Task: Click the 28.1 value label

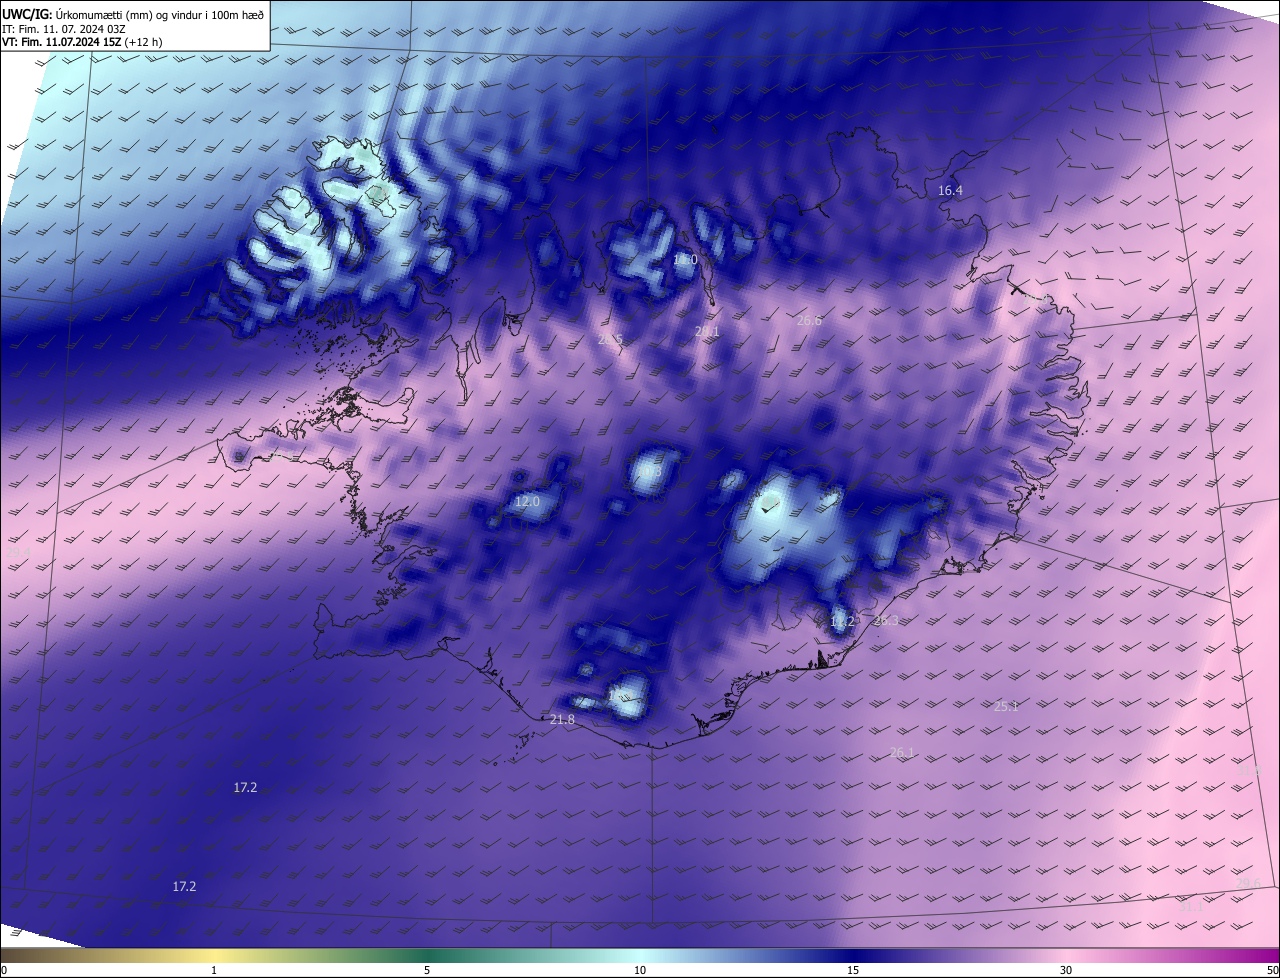Action: click(x=707, y=331)
